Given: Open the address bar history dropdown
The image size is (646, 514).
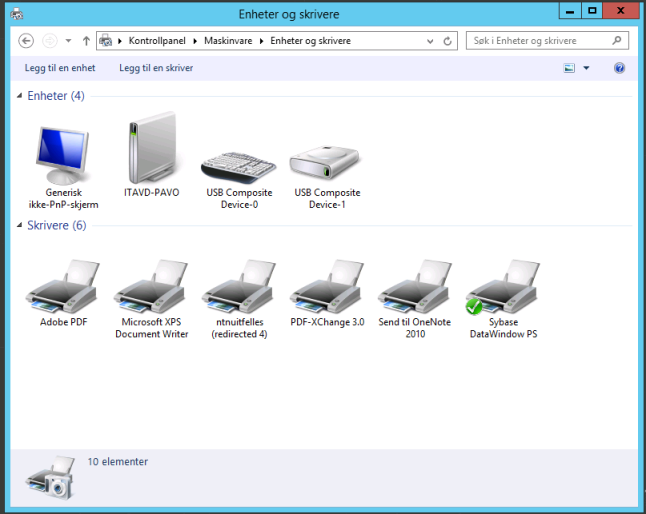Looking at the screenshot, I should click(430, 41).
